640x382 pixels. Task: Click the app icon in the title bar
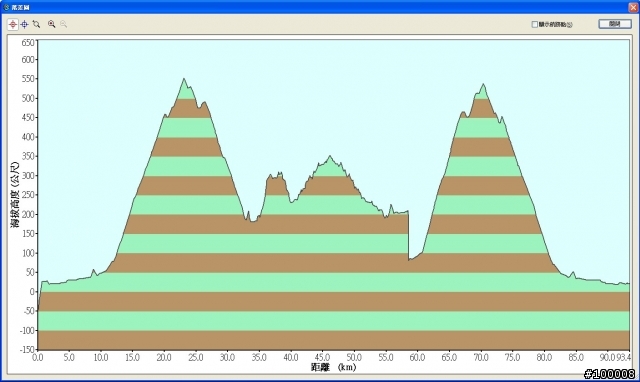click(6, 7)
